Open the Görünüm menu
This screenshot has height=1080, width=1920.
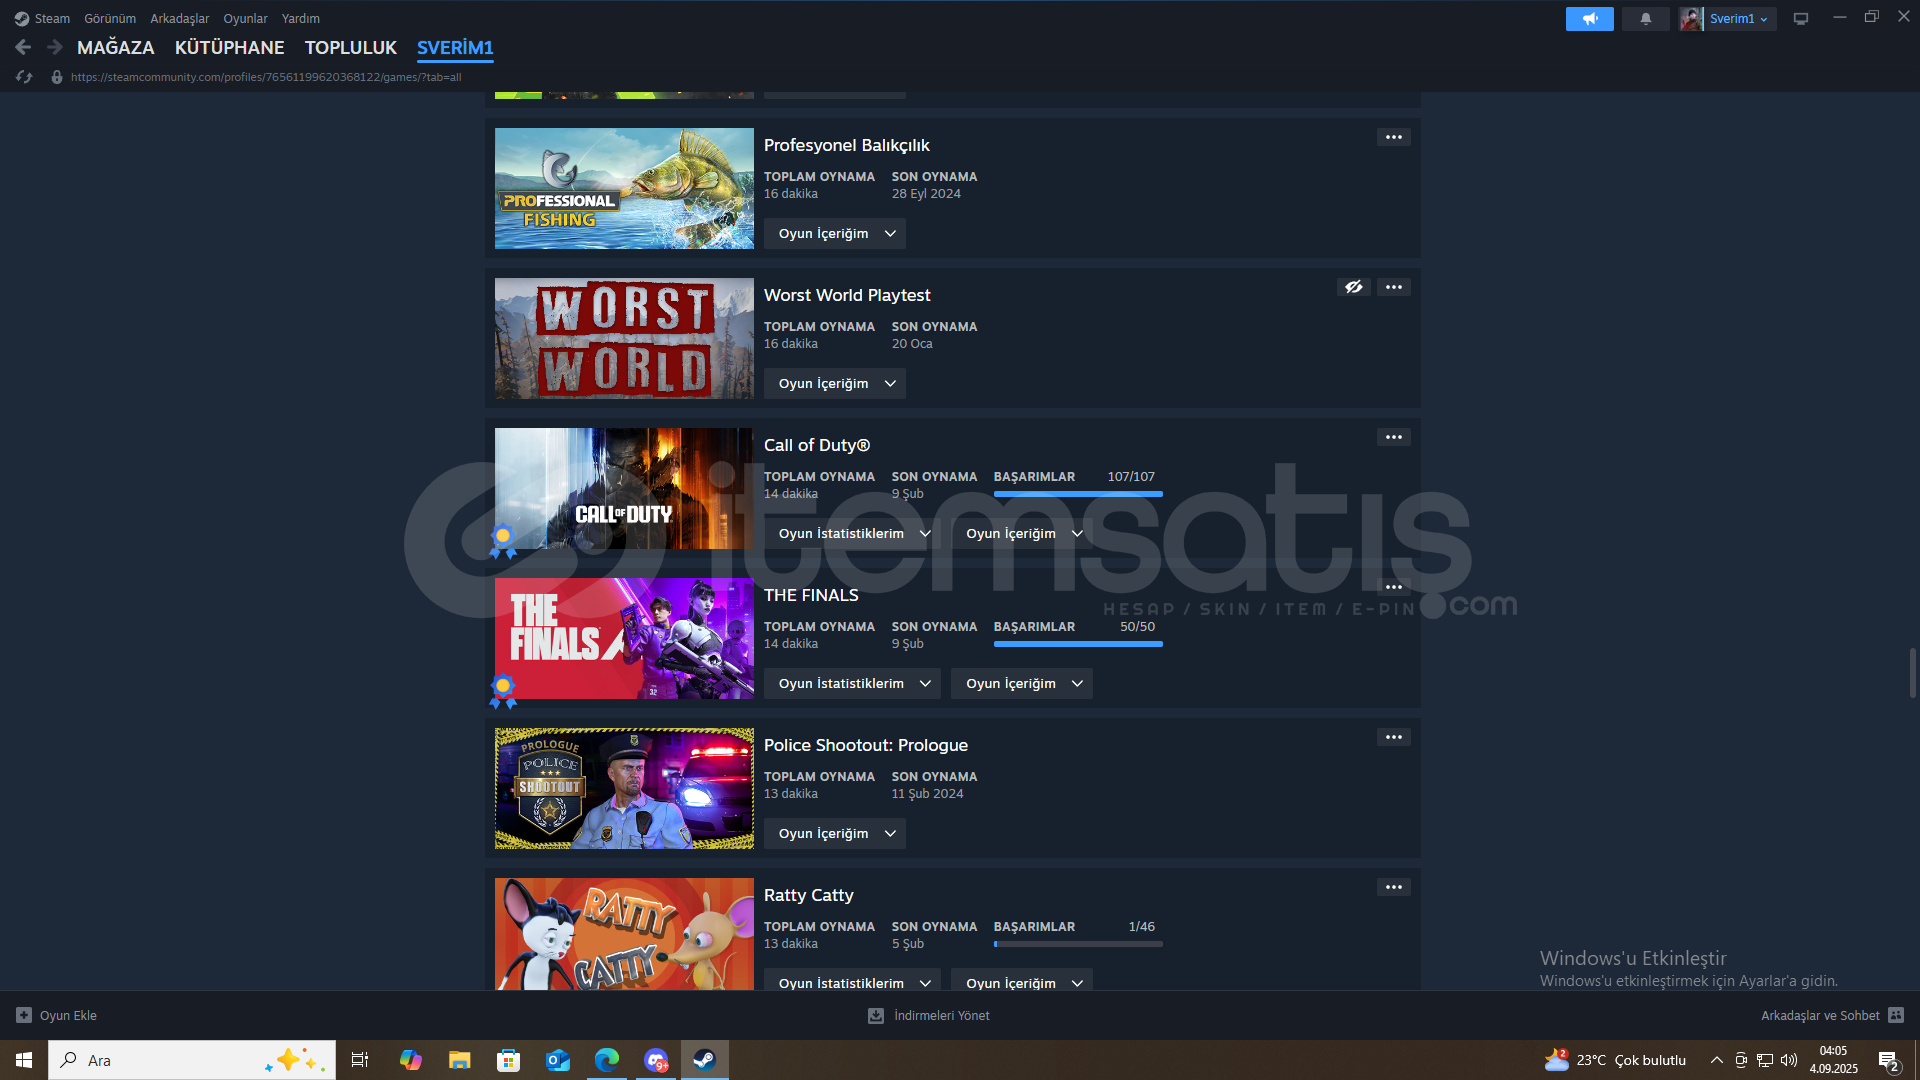(x=110, y=18)
